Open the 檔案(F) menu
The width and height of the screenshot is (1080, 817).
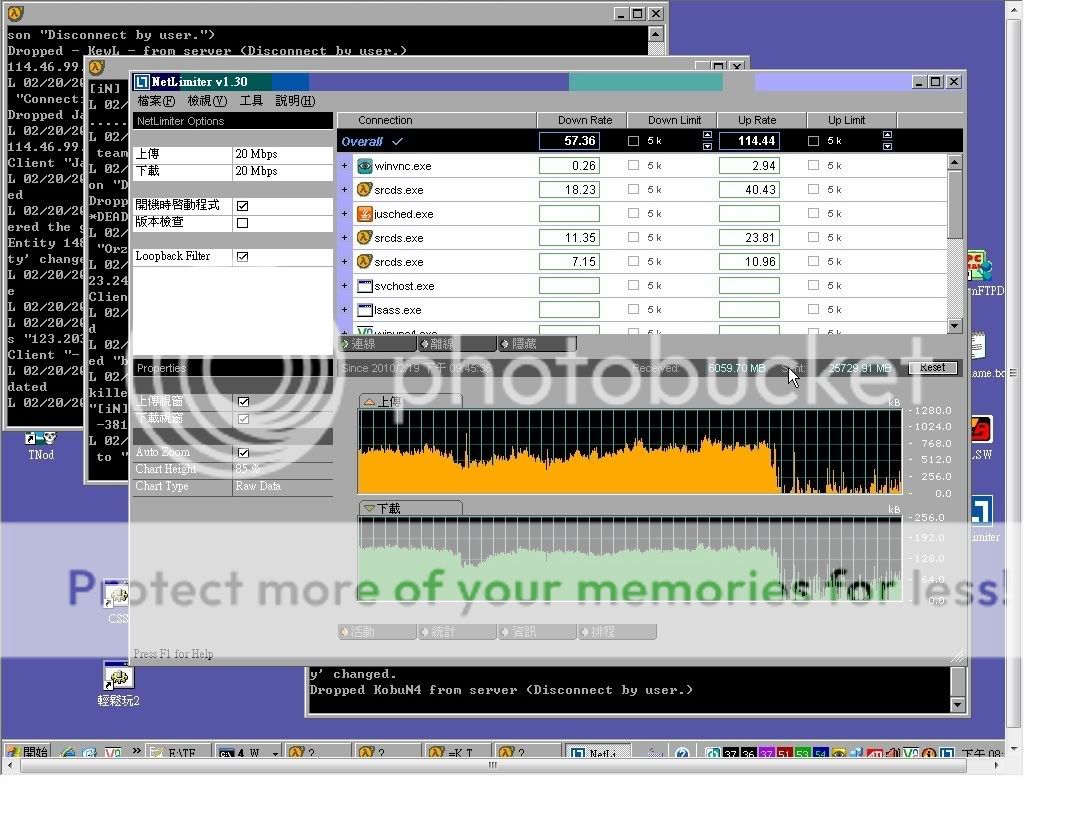156,101
